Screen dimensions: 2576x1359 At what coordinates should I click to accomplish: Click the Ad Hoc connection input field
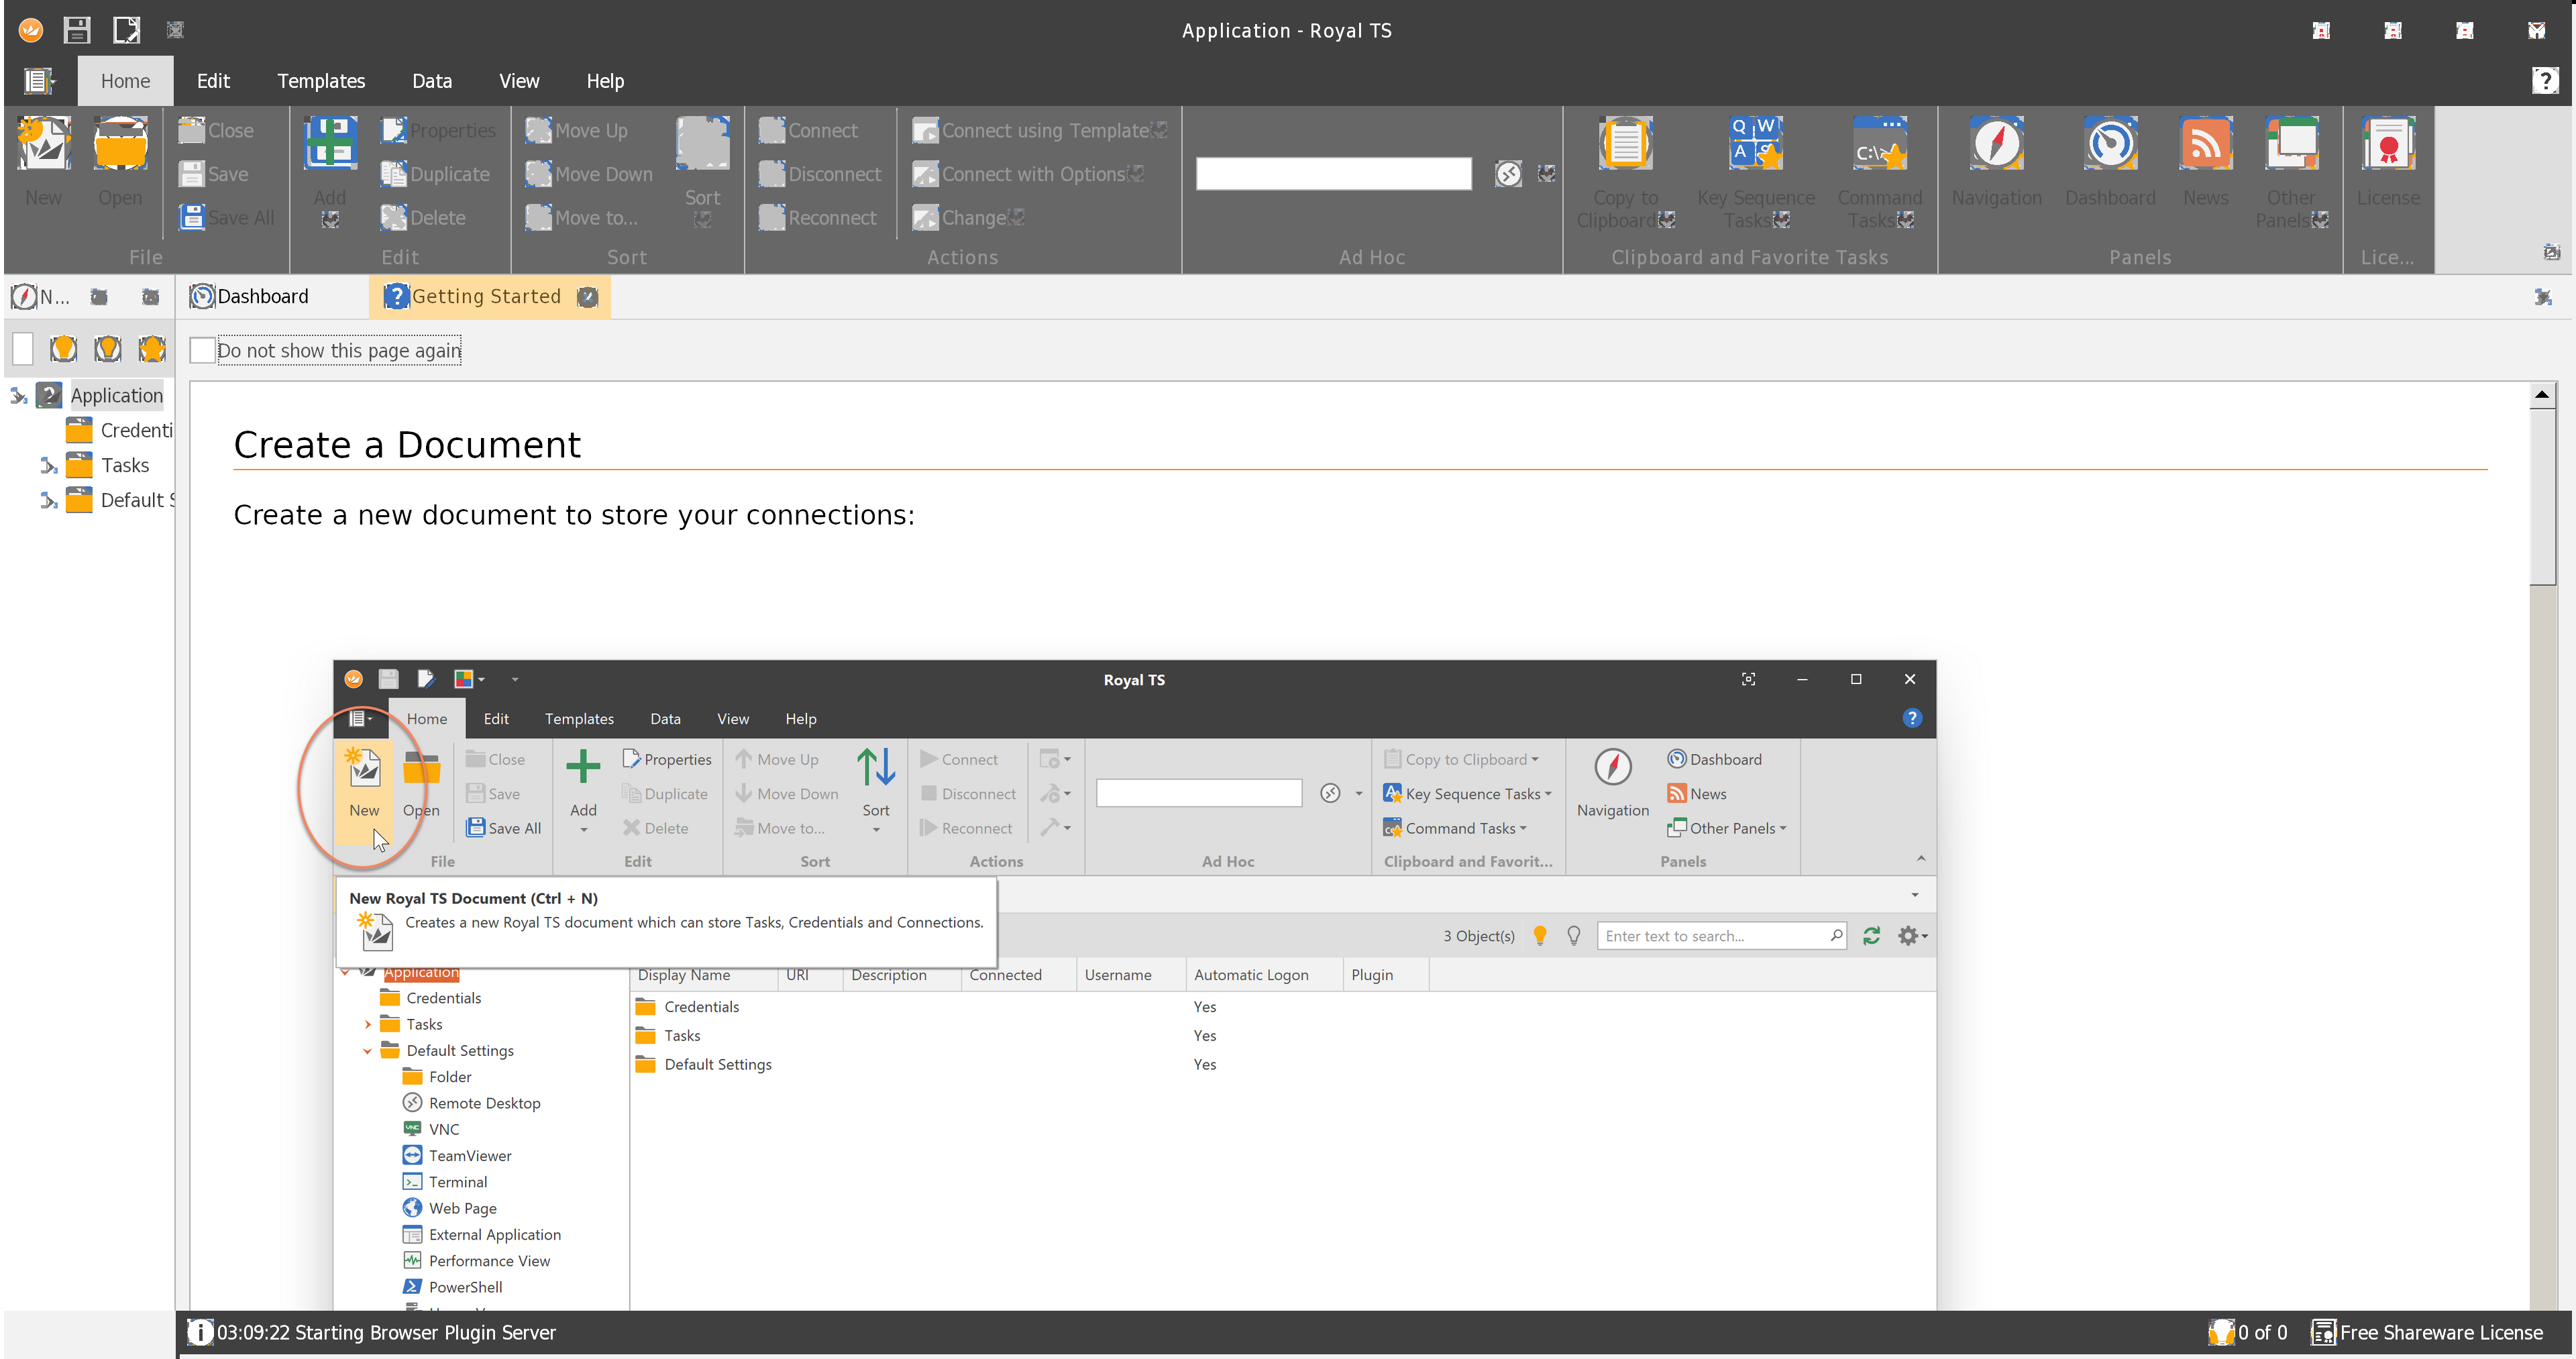pos(1333,174)
